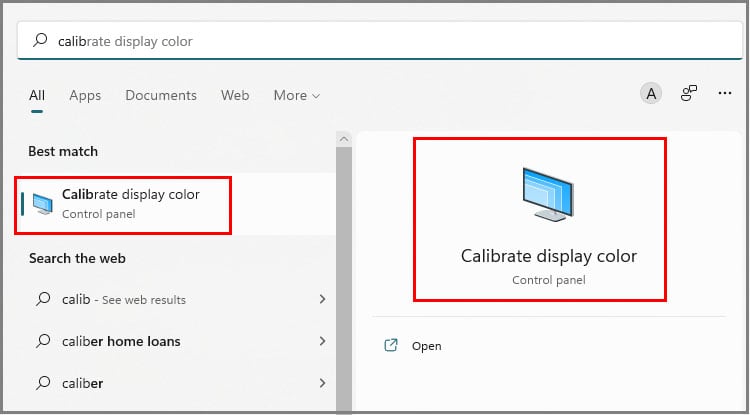Expand the caliber home loans chevron
Image resolution: width=750 pixels, height=415 pixels.
coord(322,341)
